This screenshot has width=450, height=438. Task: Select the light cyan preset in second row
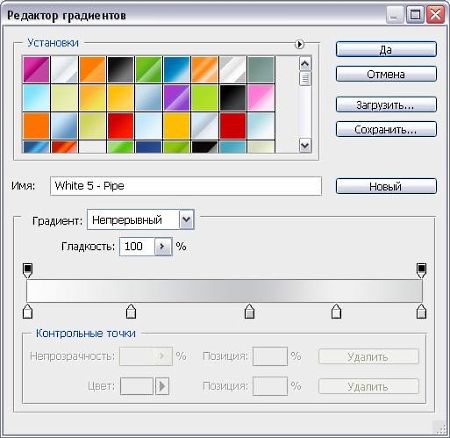pyautogui.click(x=36, y=97)
